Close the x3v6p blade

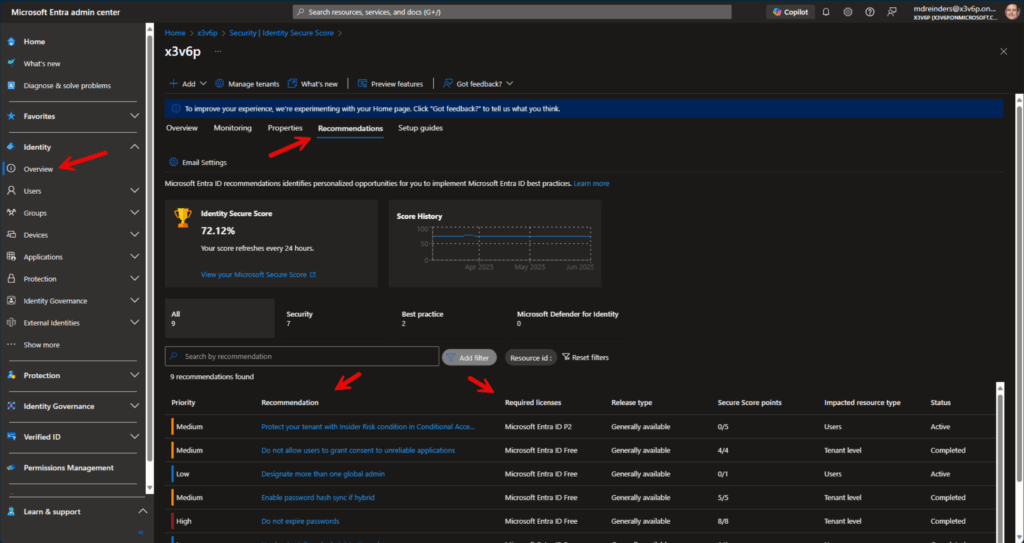pyautogui.click(x=1004, y=52)
